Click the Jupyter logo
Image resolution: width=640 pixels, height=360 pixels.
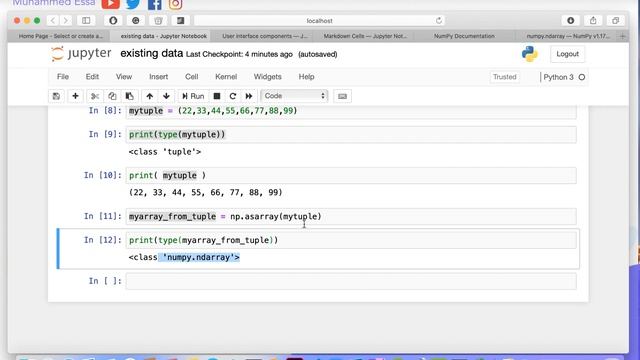coord(81,53)
